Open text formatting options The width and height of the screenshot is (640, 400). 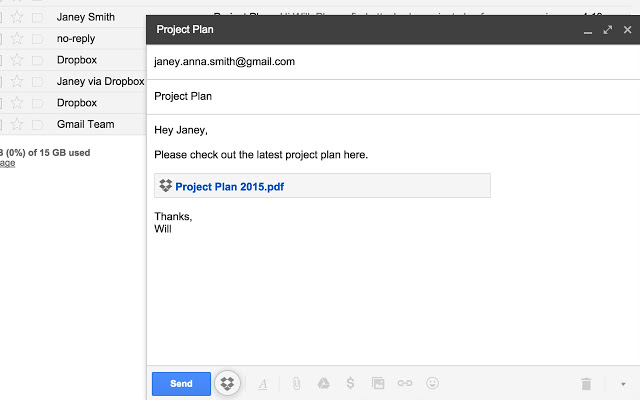263,383
